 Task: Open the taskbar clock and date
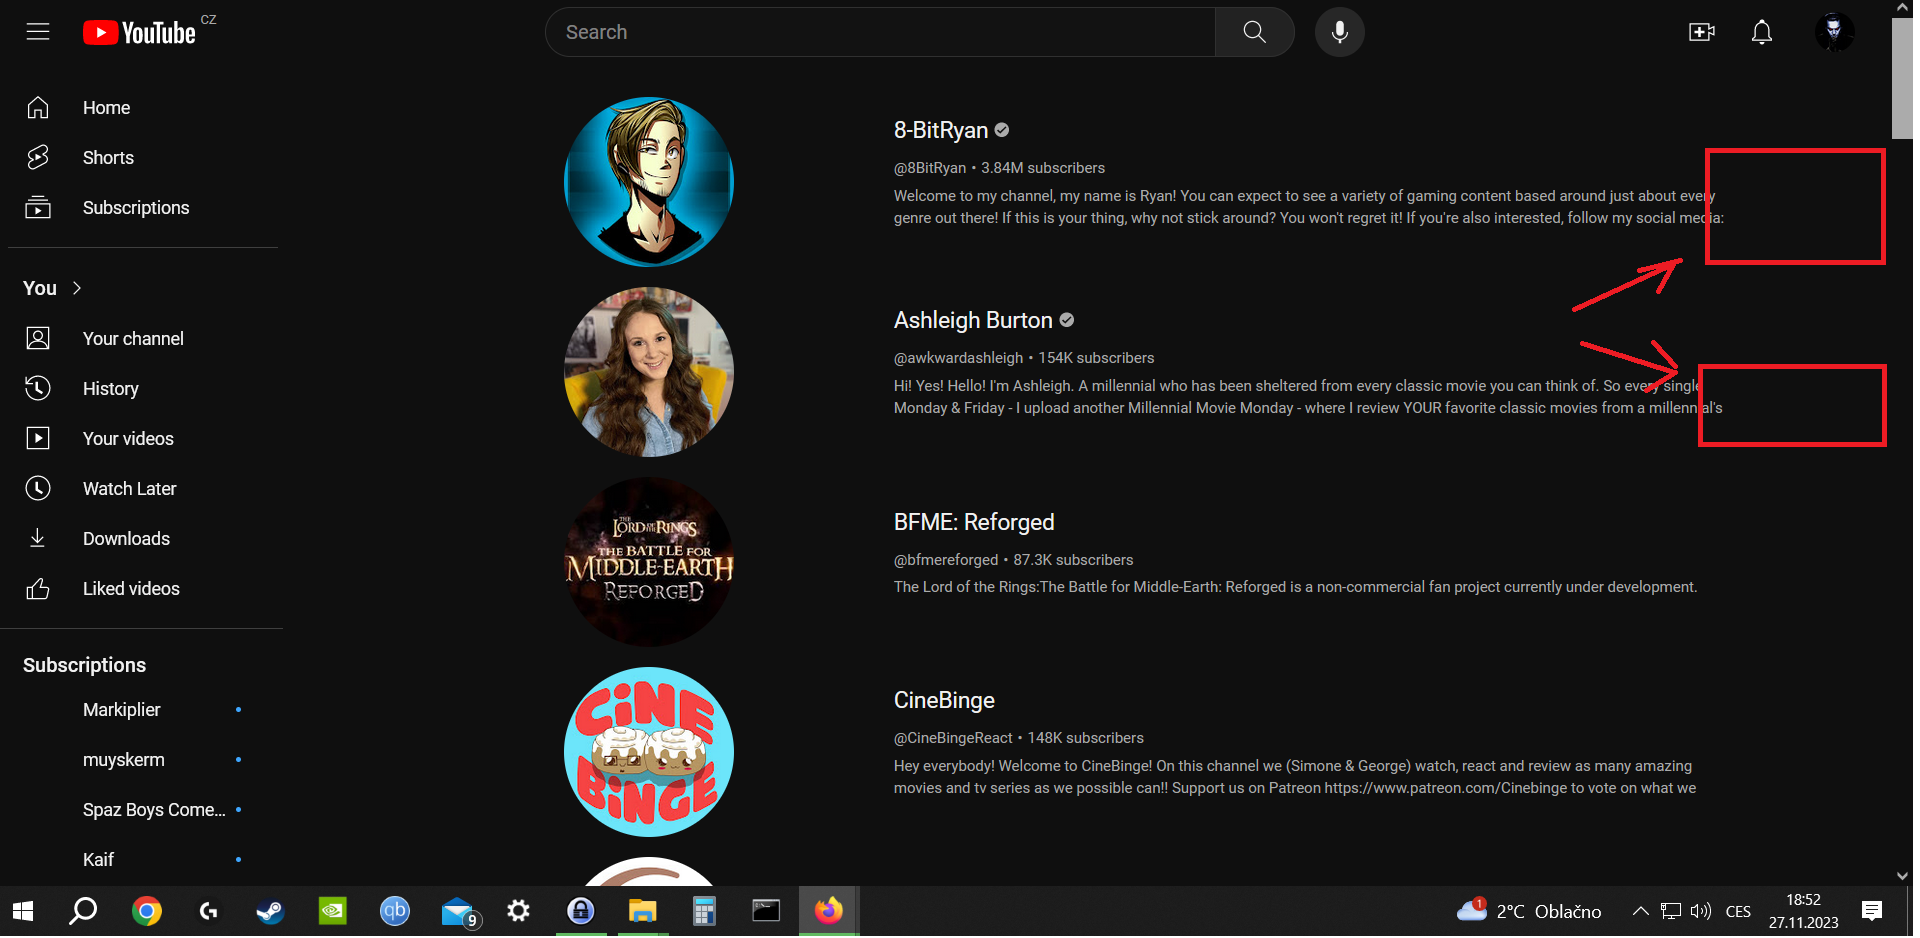[x=1803, y=911]
